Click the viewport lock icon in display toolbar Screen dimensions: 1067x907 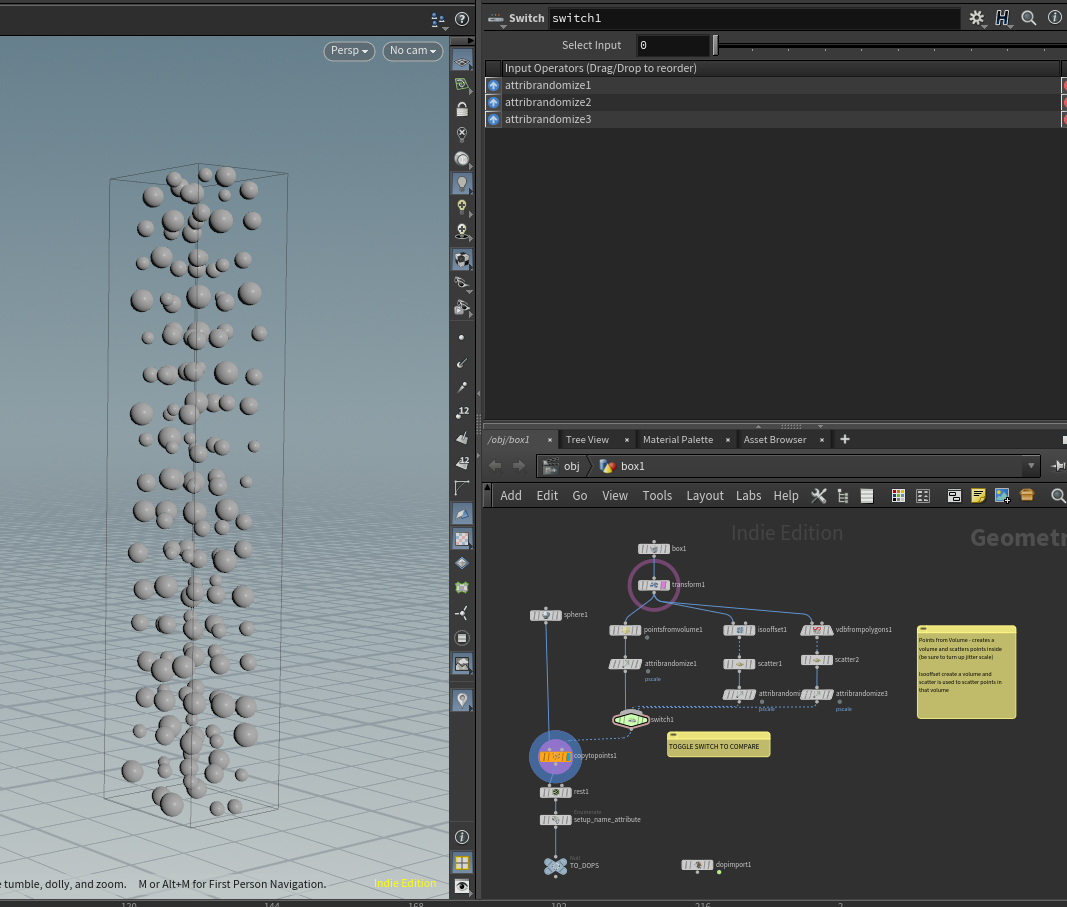tap(462, 110)
